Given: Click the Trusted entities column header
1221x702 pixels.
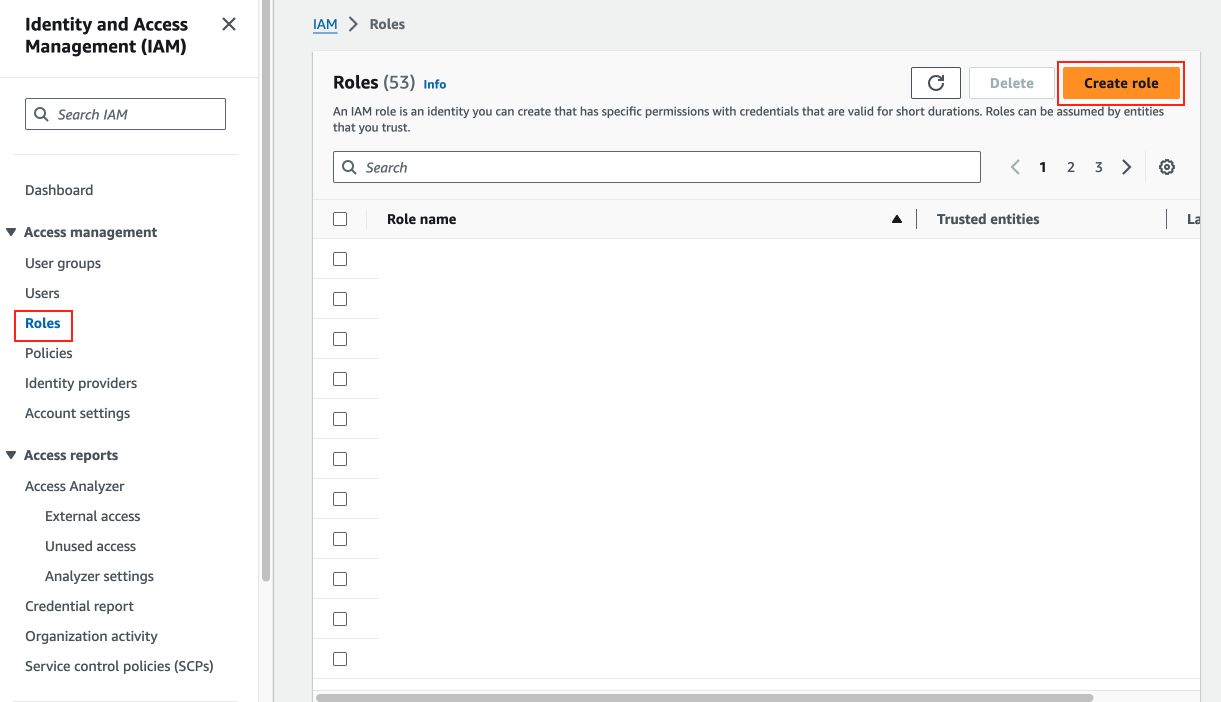Looking at the screenshot, I should click(988, 219).
